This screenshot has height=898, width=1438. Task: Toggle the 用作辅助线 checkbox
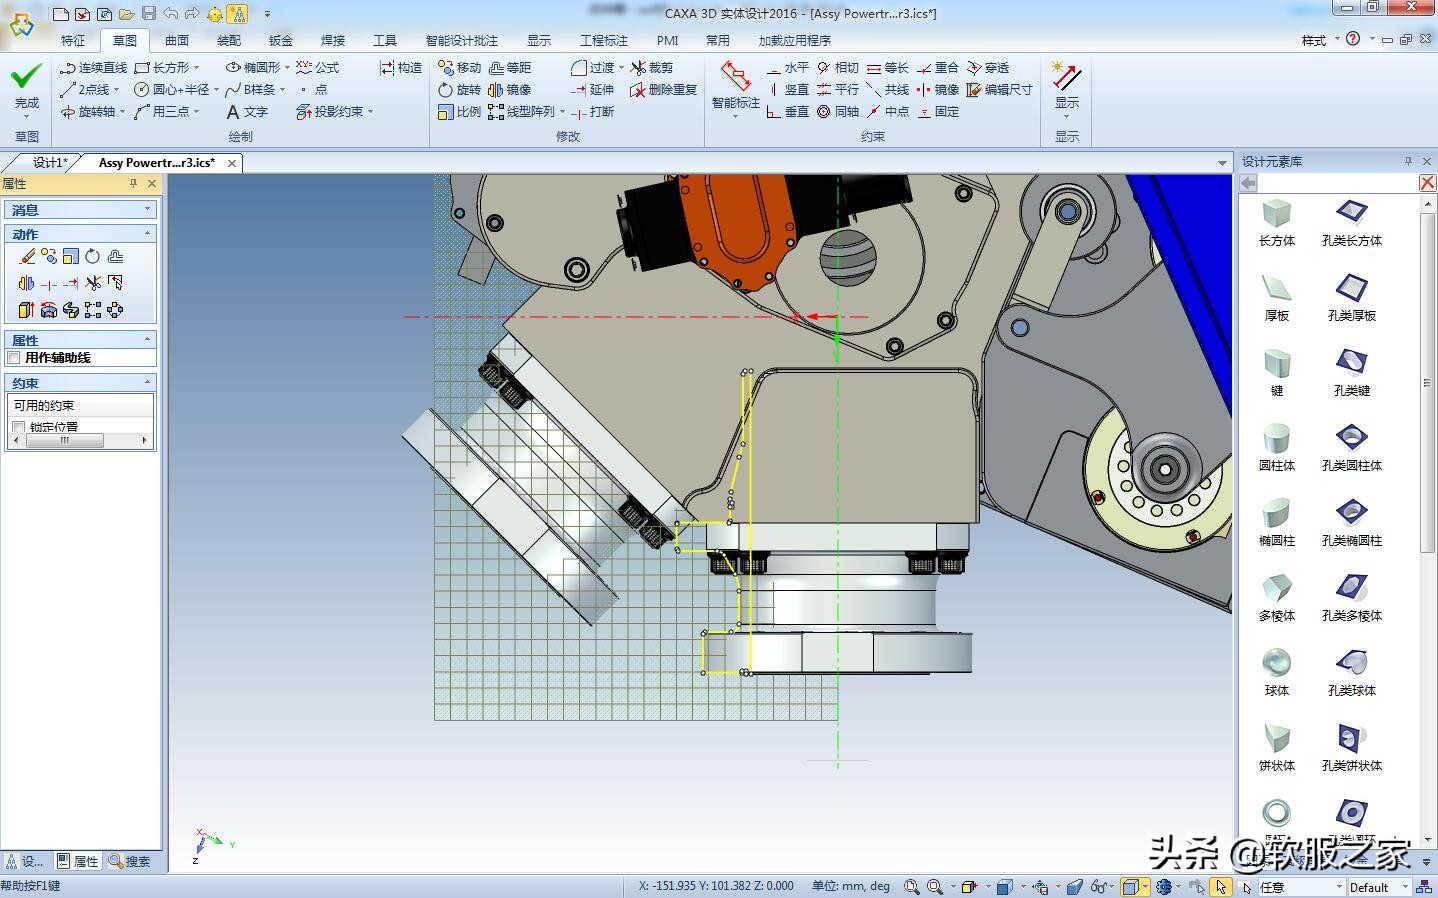pos(14,357)
